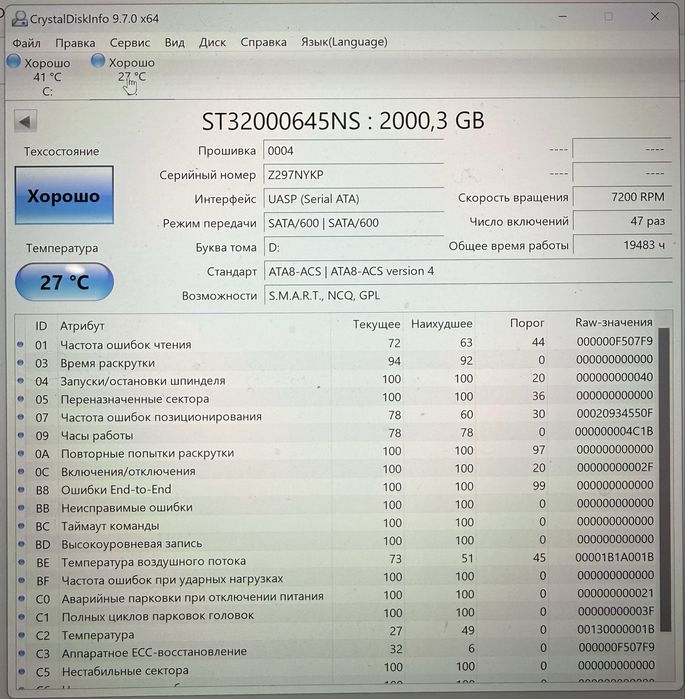
Task: Select row Частота ошибок позиционирования
Action: pyautogui.click(x=336, y=416)
